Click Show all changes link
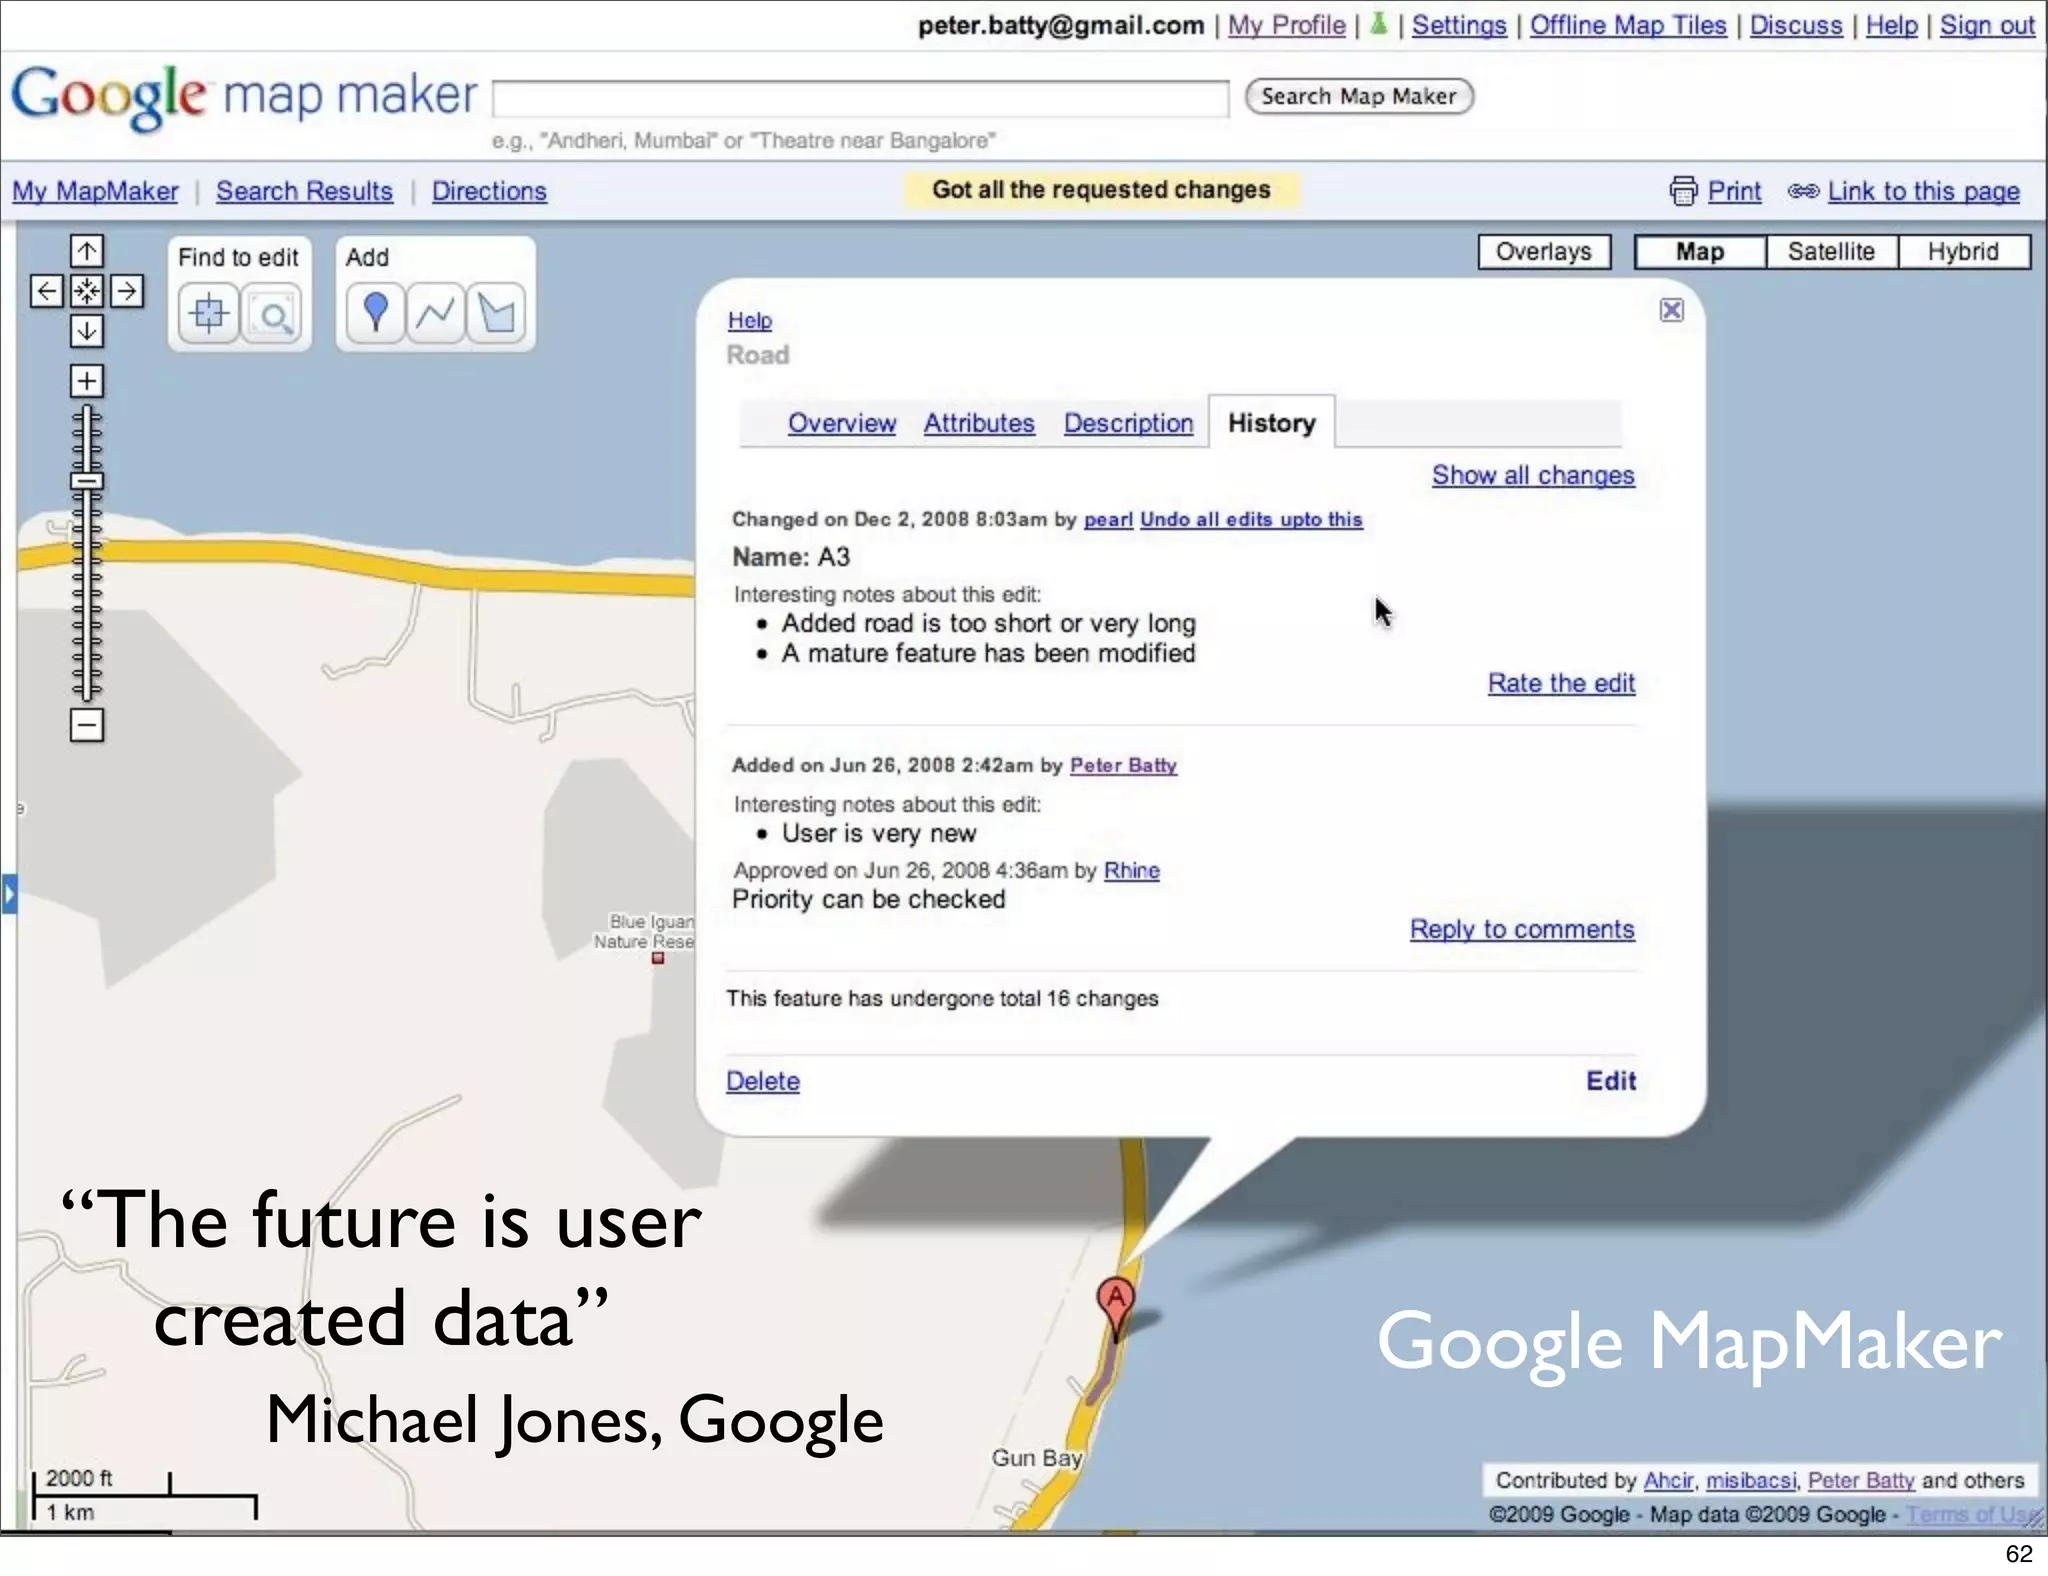This screenshot has height=1576, width=2048. 1533,475
